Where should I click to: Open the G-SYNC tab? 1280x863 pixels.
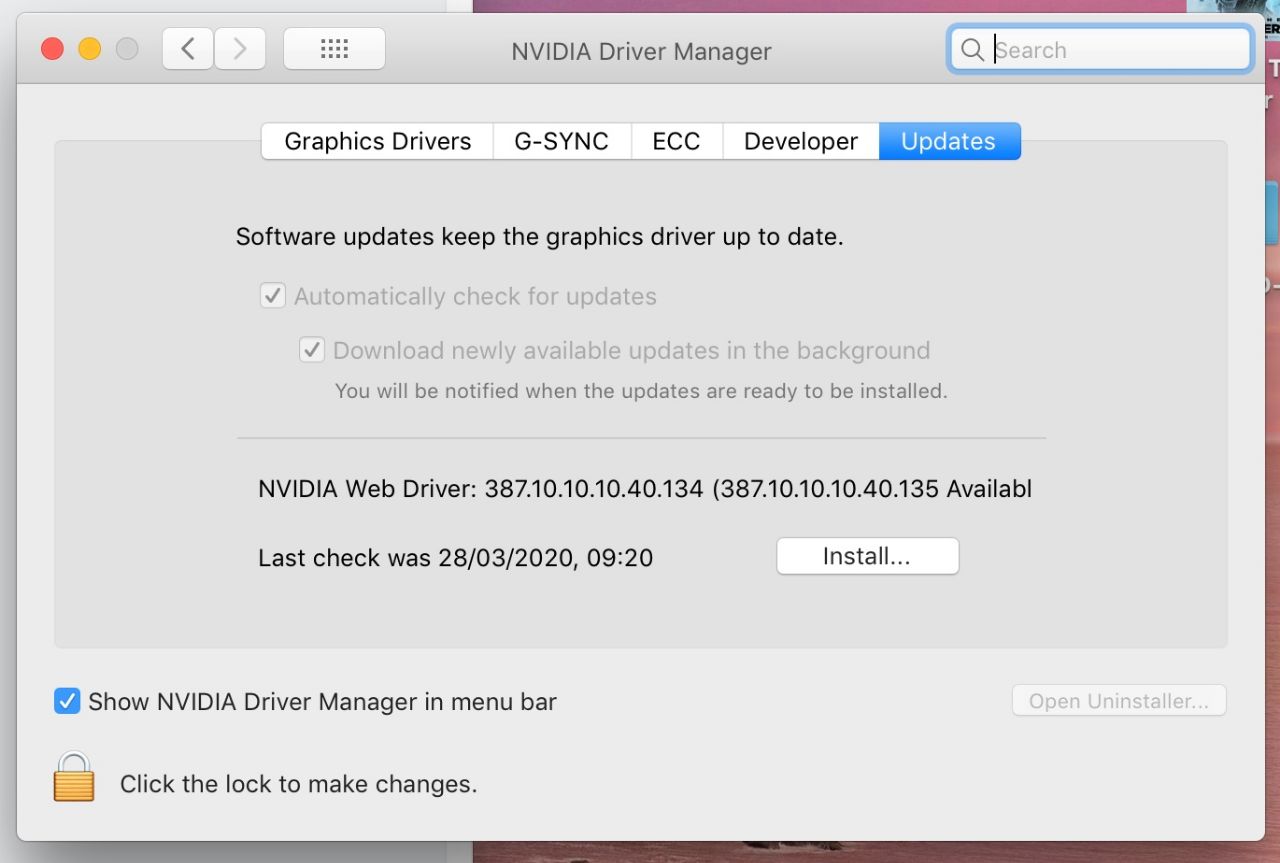(x=562, y=141)
